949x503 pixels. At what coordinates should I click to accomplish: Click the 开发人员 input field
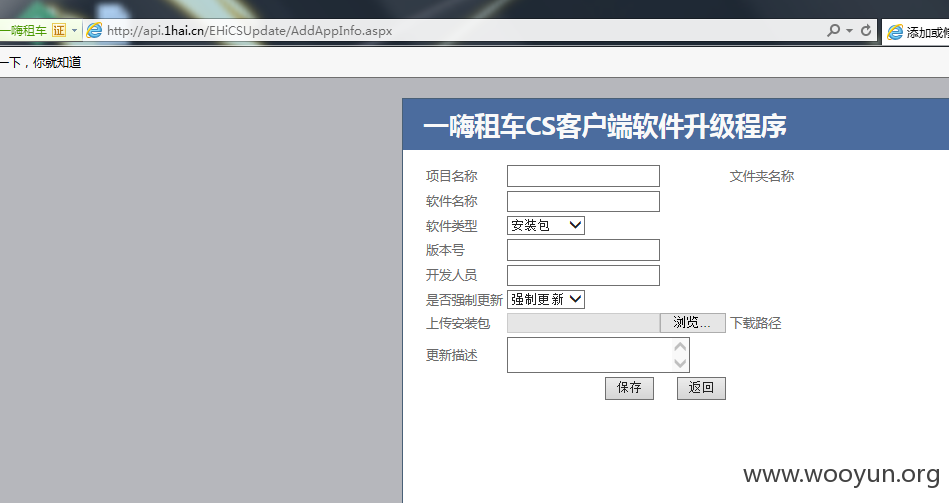pyautogui.click(x=583, y=275)
